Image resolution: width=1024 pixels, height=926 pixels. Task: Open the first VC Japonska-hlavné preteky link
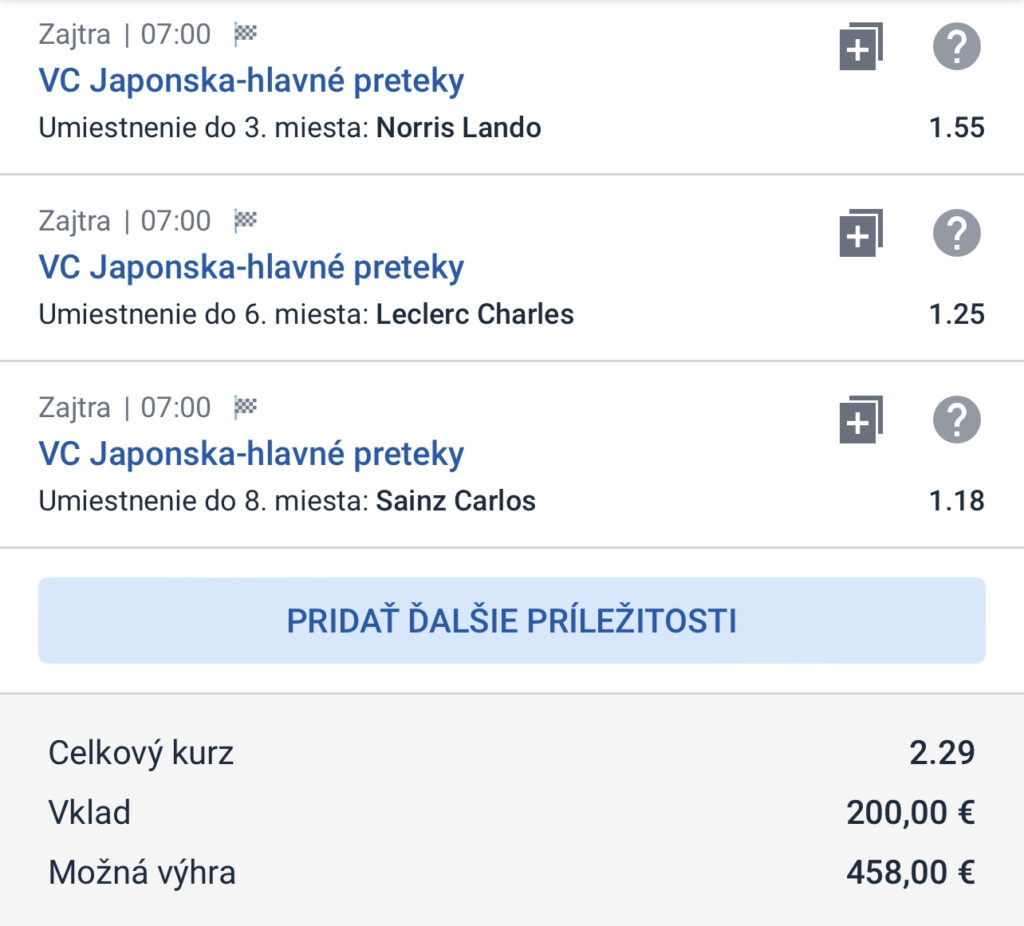[251, 81]
